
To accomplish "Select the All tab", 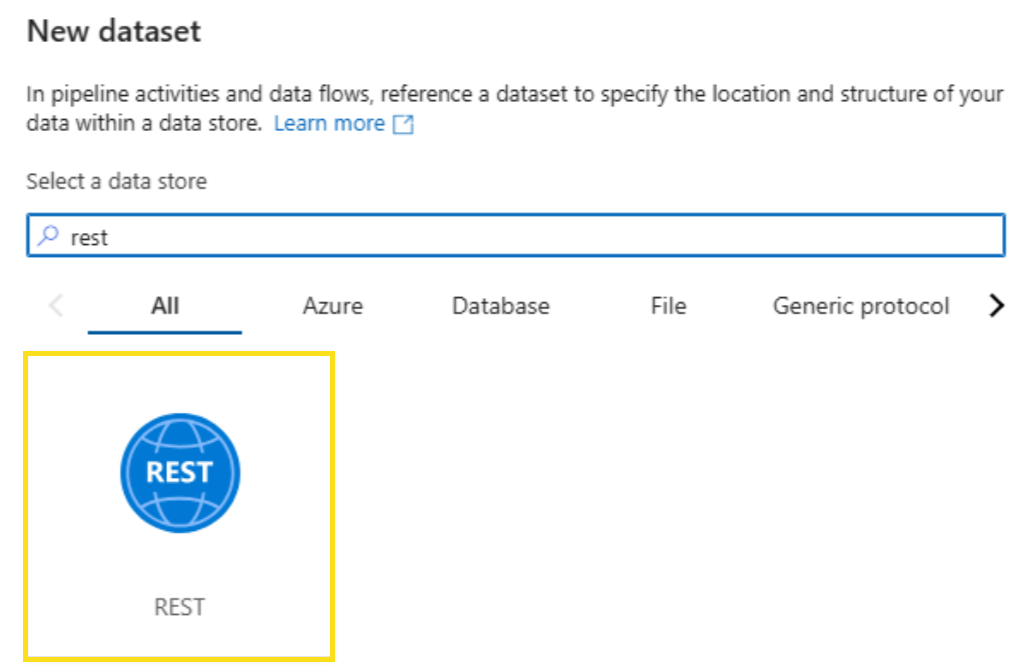I will (x=164, y=306).
